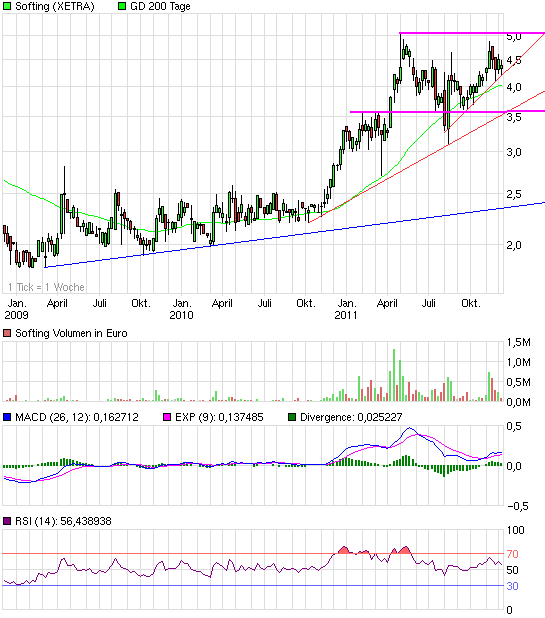Click the 0,5M volume axis label
This screenshot has width=545, height=618.
[x=519, y=382]
